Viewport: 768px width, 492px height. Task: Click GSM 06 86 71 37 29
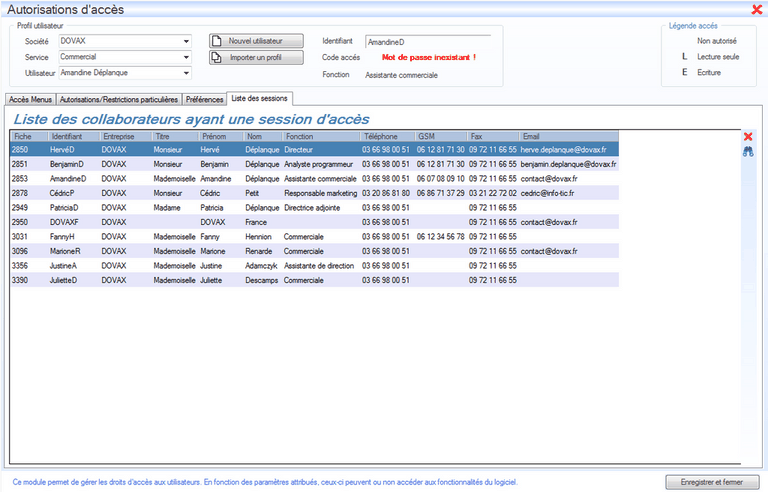[x=440, y=193]
